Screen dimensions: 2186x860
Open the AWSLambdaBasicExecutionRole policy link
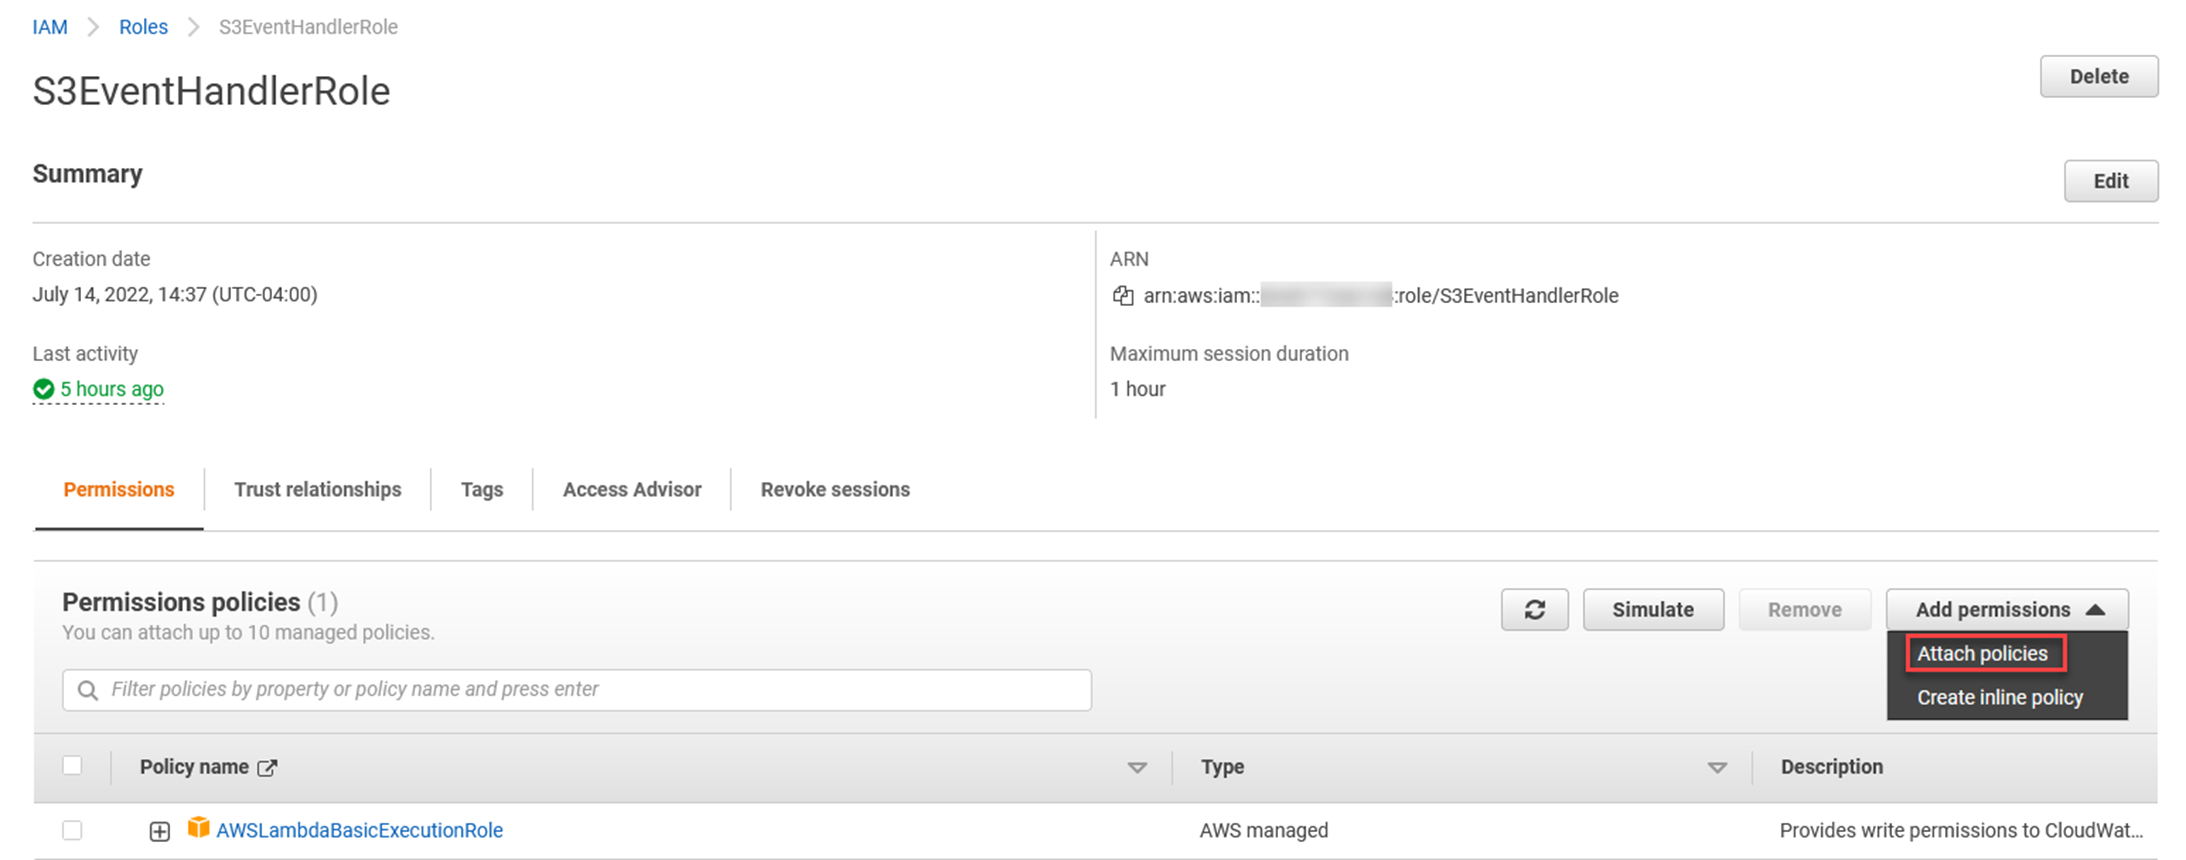pos(359,831)
